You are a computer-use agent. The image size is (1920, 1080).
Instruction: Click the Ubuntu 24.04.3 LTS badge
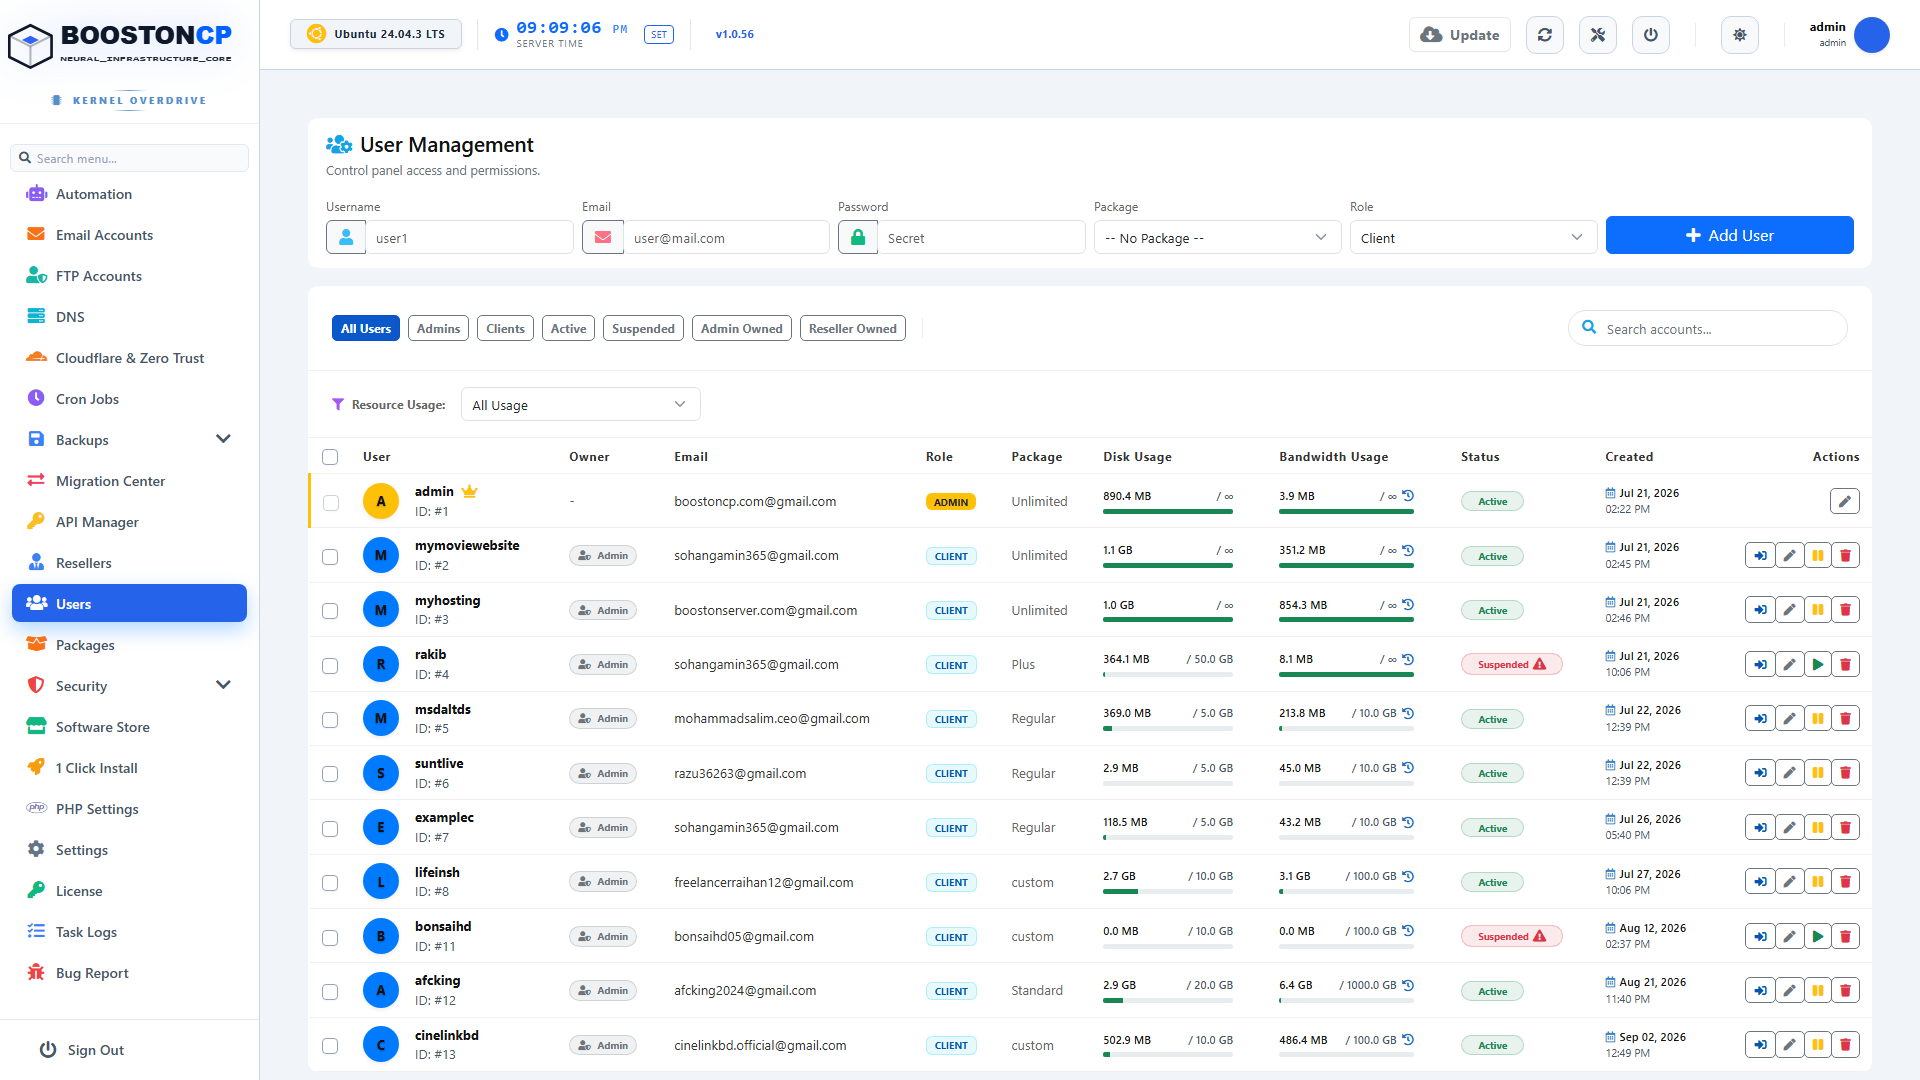click(376, 34)
